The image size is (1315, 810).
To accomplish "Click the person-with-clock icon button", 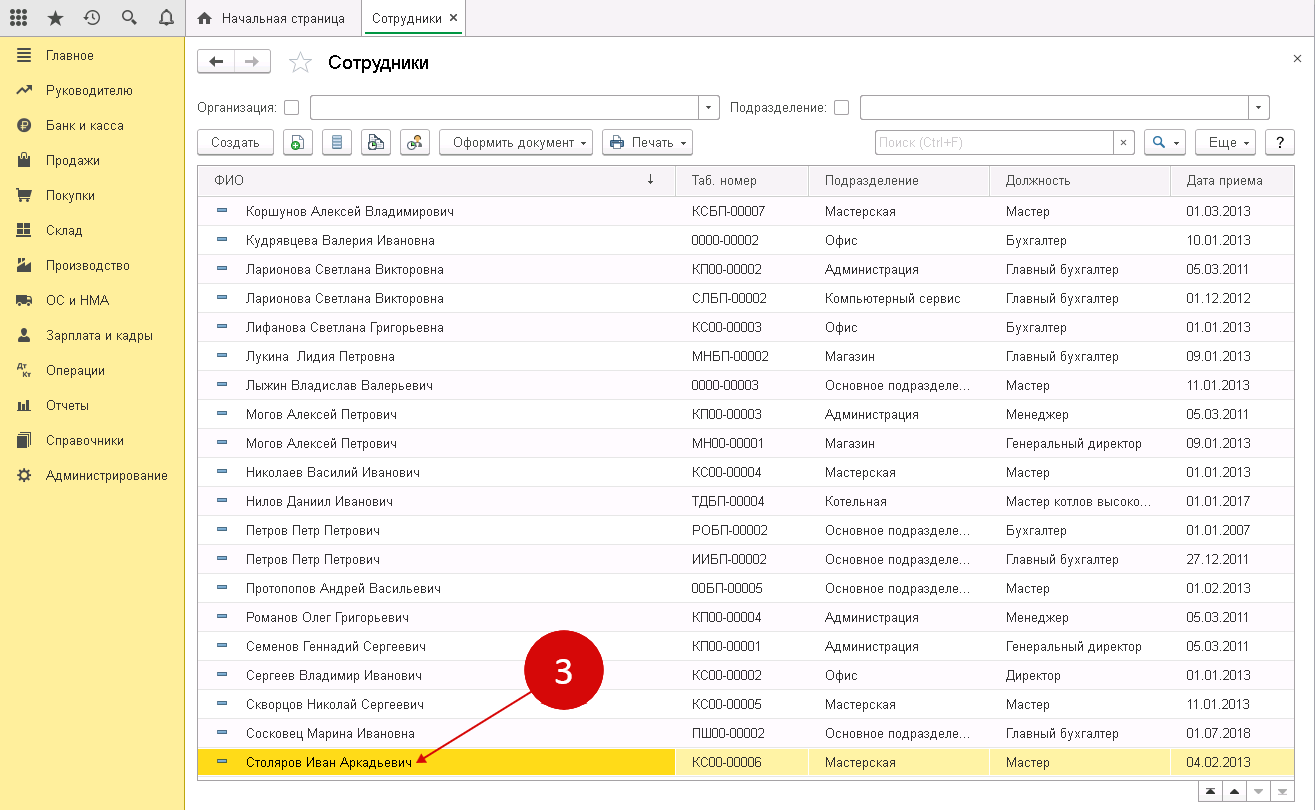I will [x=415, y=142].
